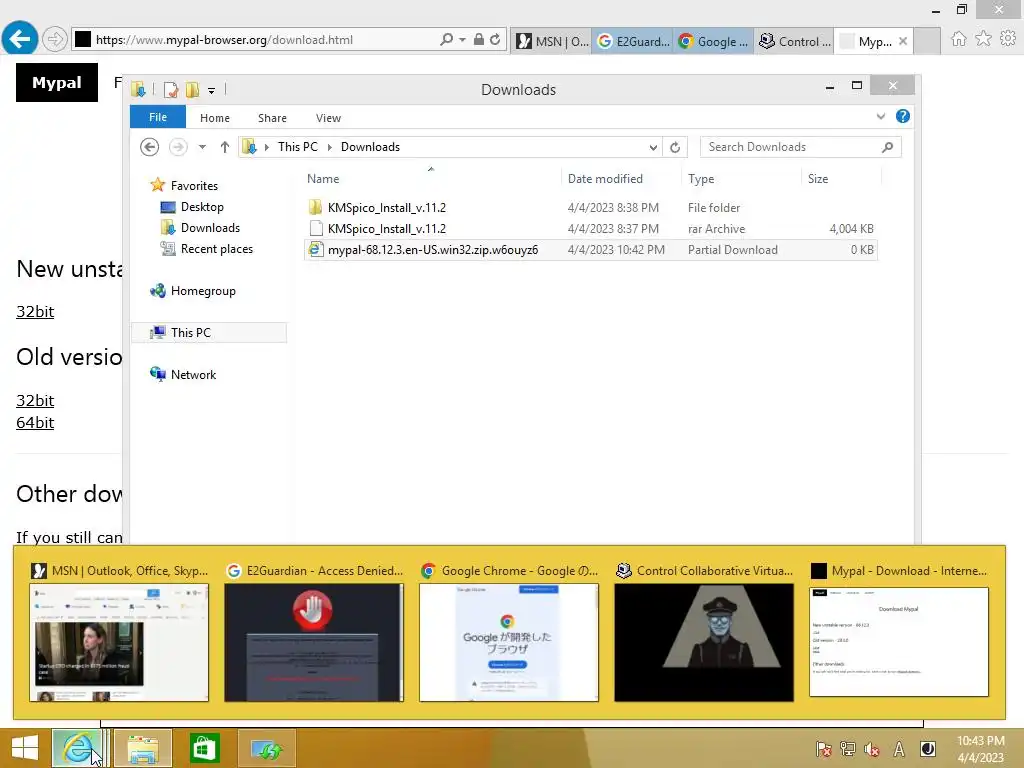
Task: Open previous locations dropdown in path bar
Action: 653,148
